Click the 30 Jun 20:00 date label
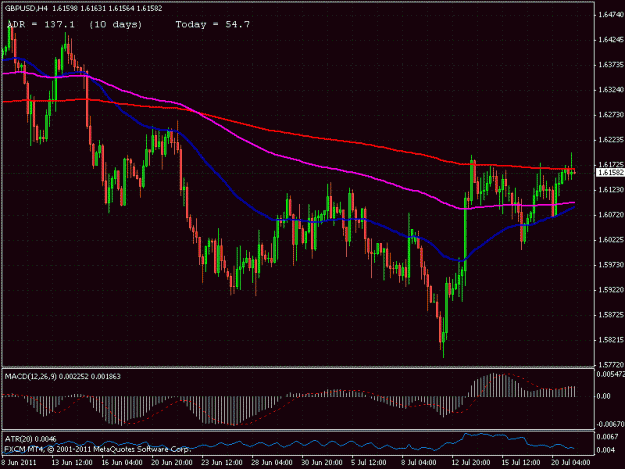 322,463
